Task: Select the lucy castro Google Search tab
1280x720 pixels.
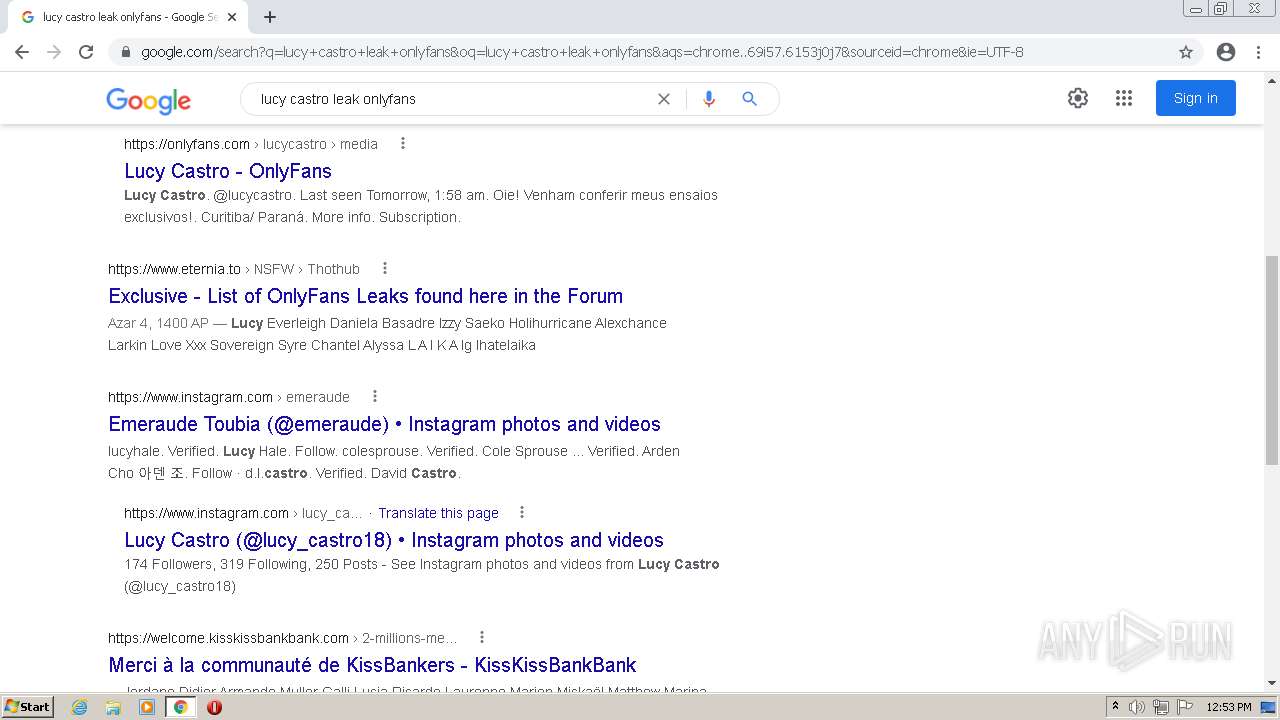Action: coord(128,17)
